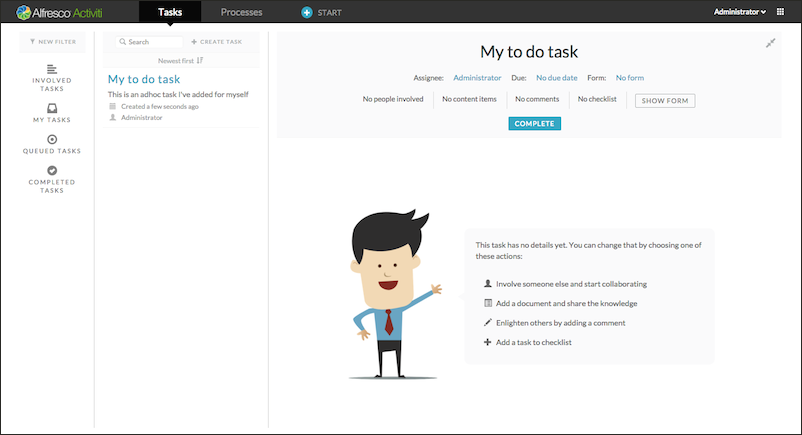Click the No due date link

point(556,77)
